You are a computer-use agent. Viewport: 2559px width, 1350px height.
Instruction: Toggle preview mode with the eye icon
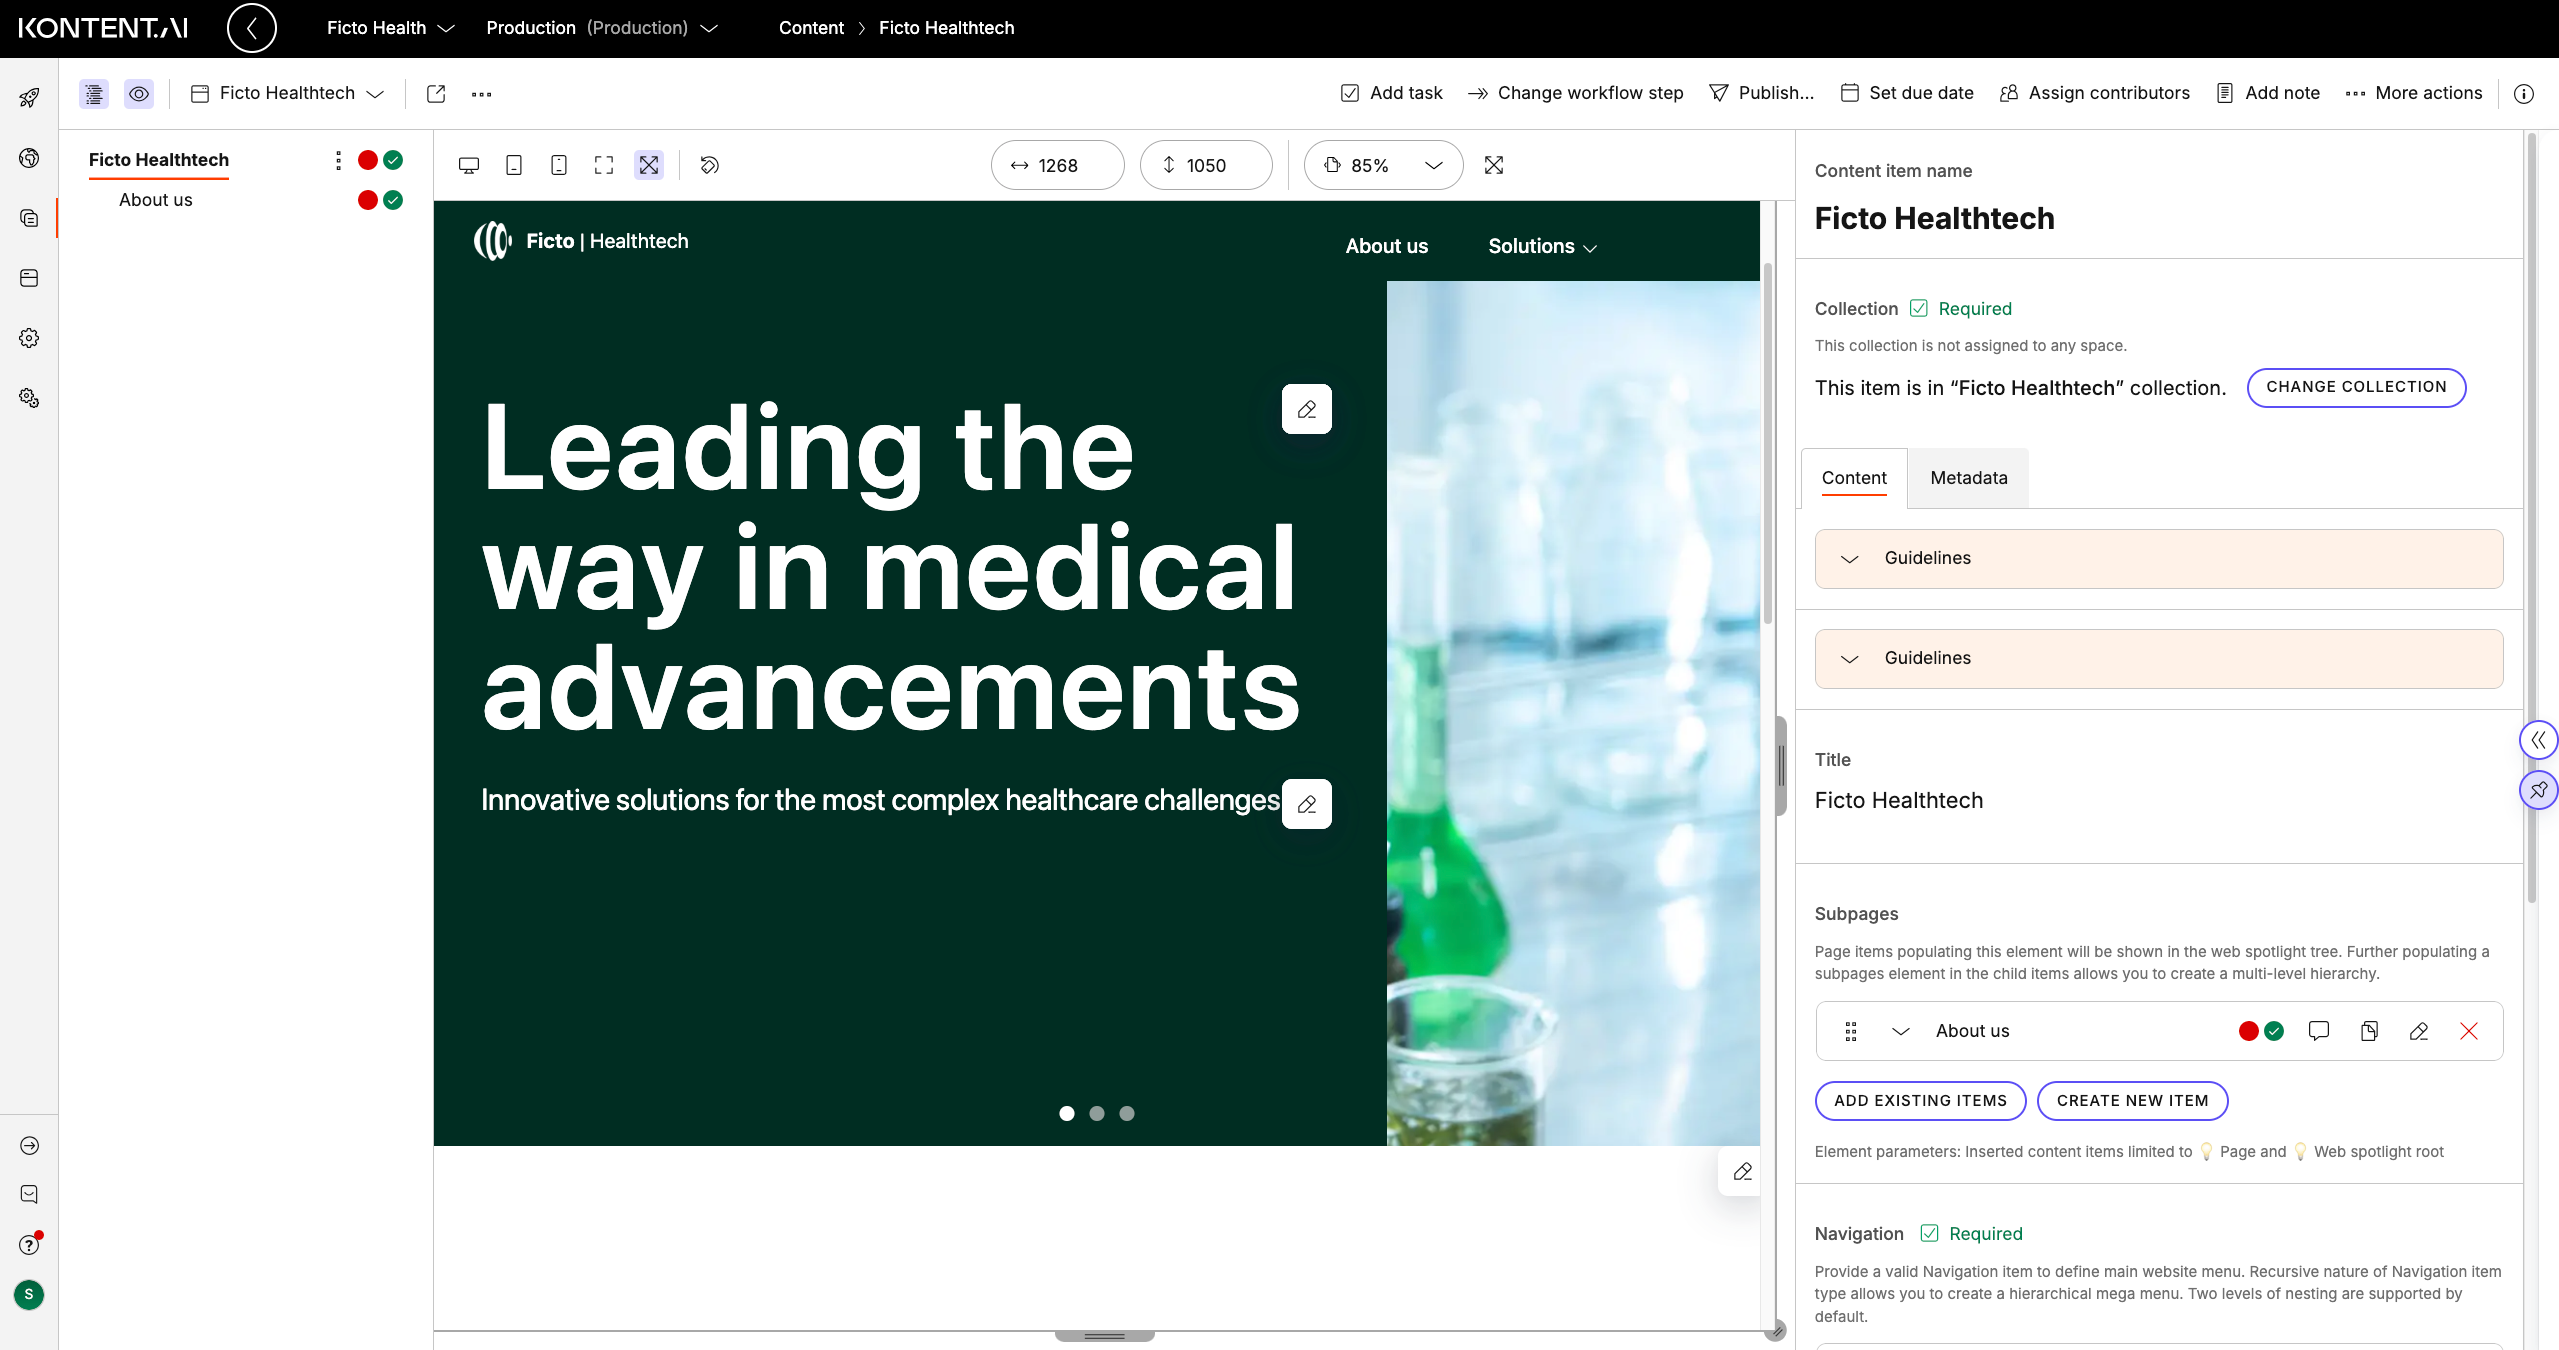point(139,94)
